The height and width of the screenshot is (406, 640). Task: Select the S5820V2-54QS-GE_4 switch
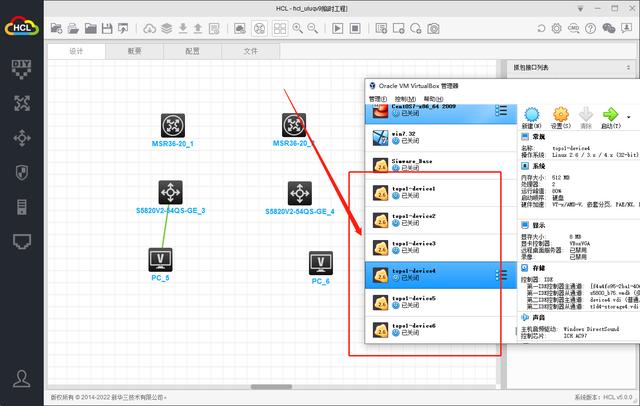point(300,193)
